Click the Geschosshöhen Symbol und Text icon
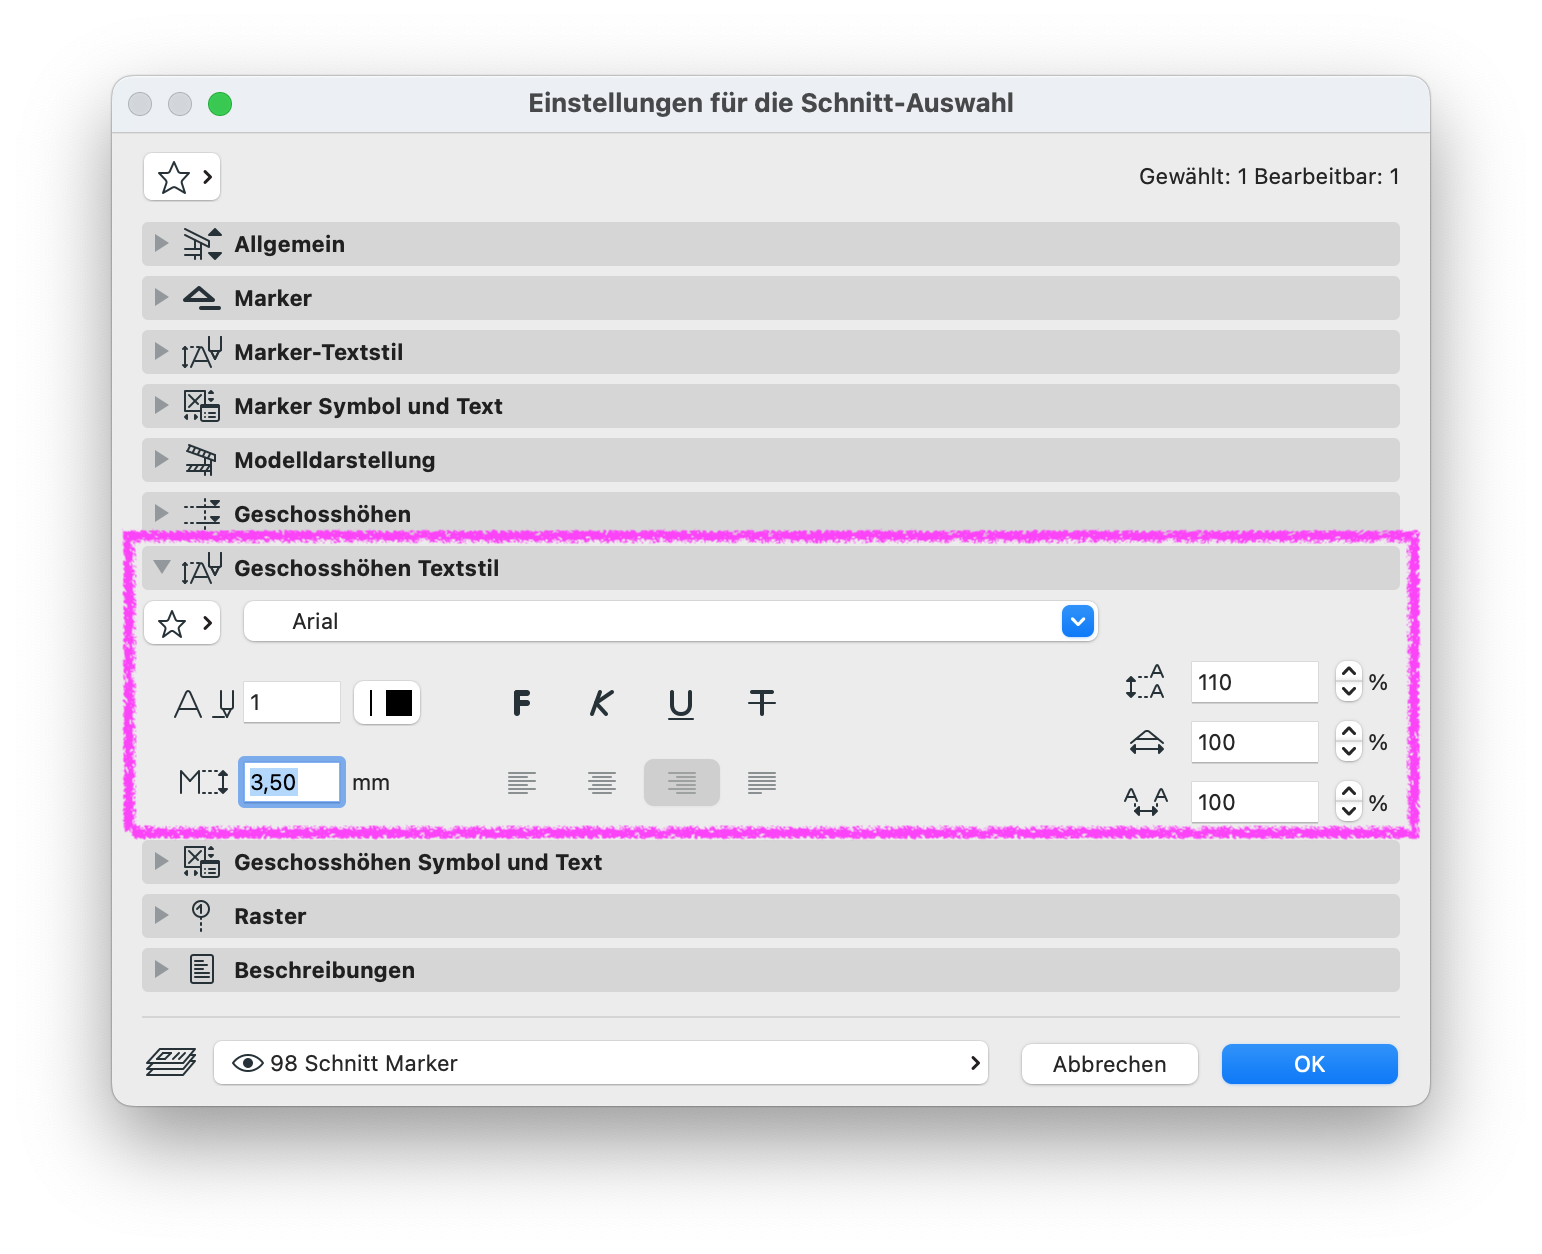This screenshot has height=1254, width=1542. point(201,862)
